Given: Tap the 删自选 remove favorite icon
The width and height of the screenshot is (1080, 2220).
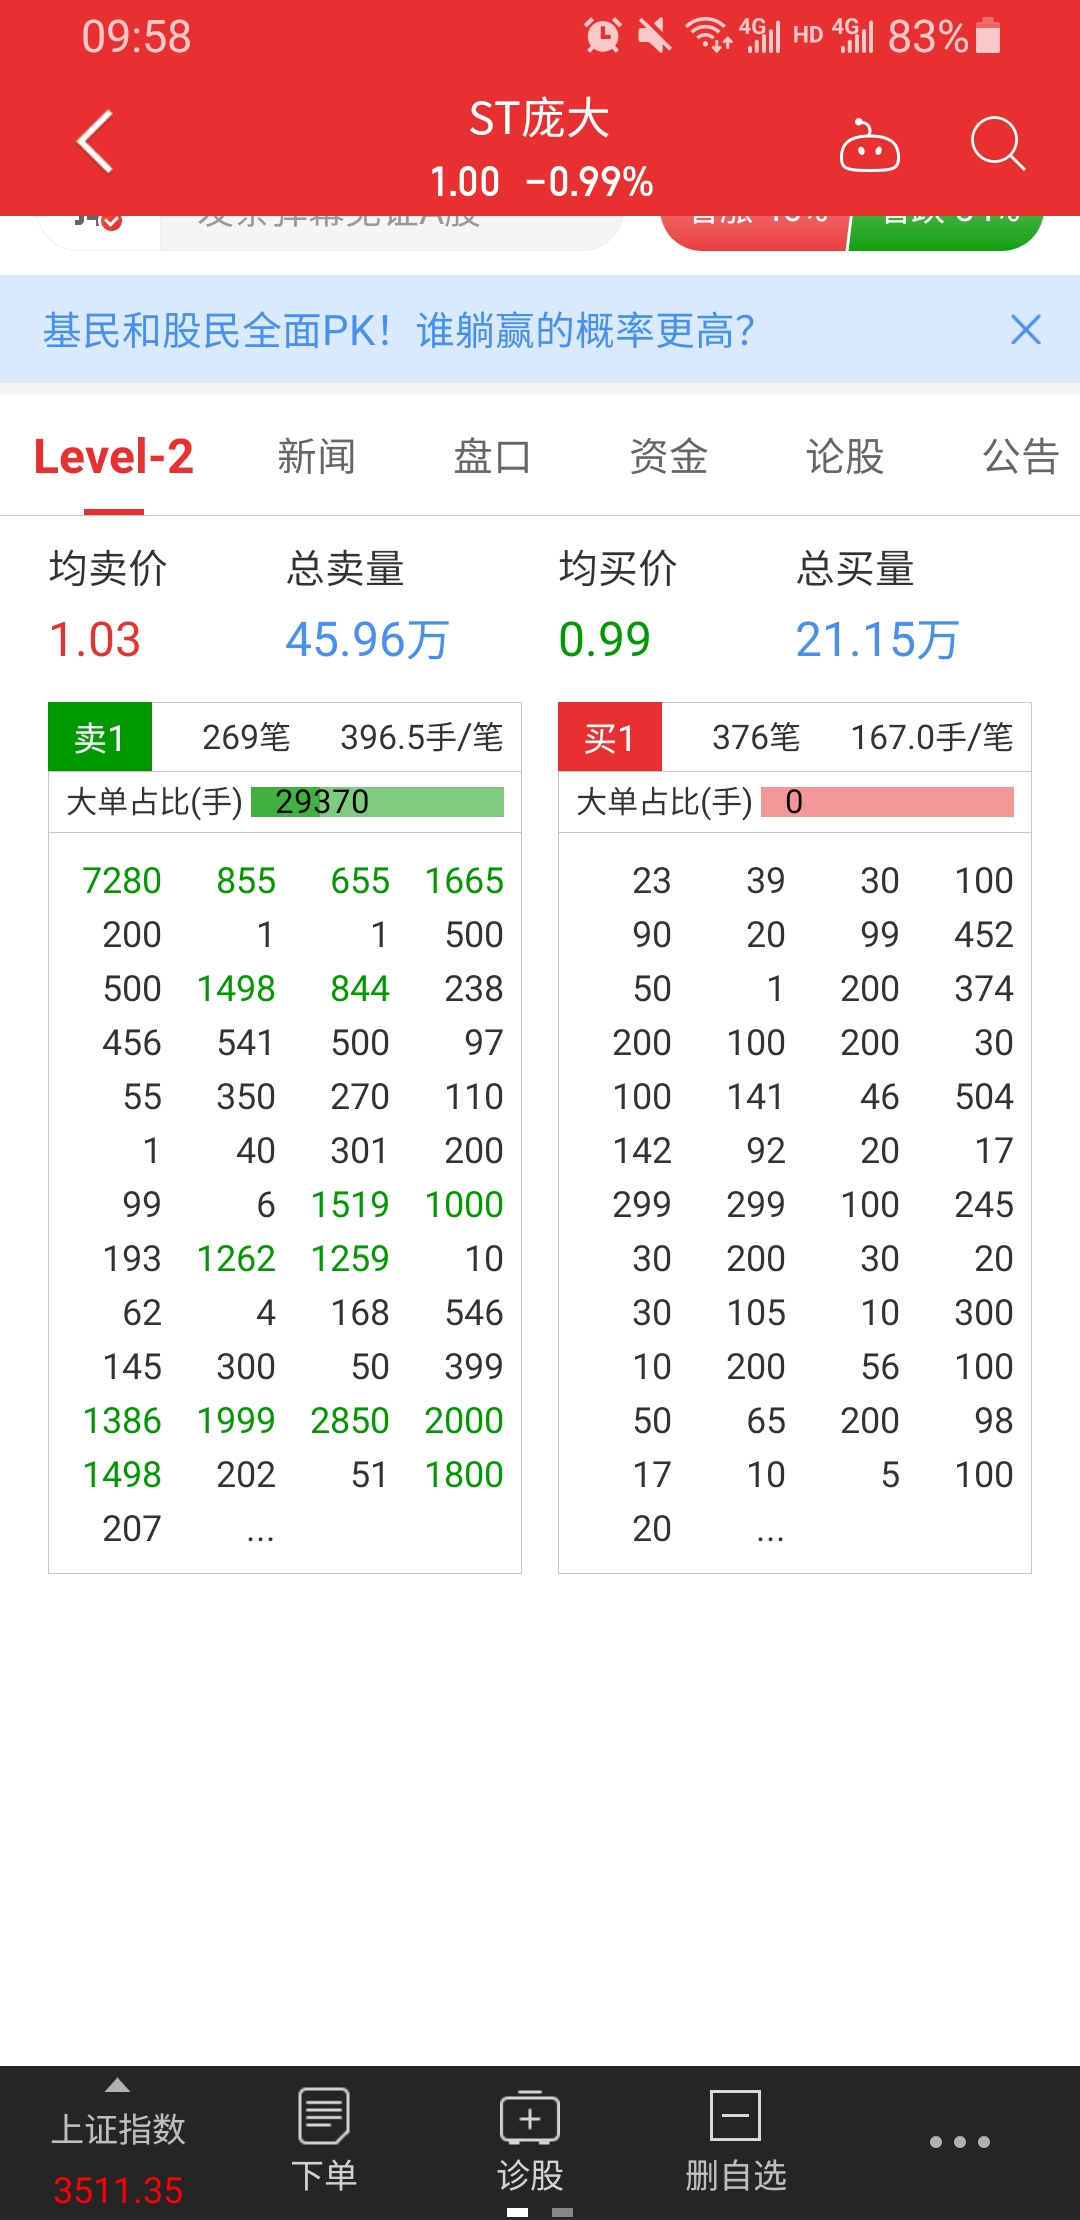Looking at the screenshot, I should click(736, 2115).
